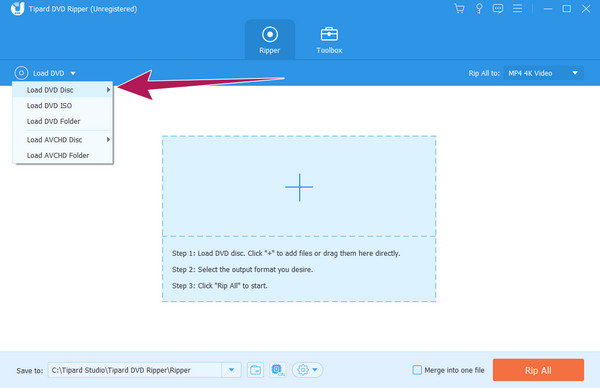Switch to the Ripper tab
Image resolution: width=600 pixels, height=388 pixels.
[x=270, y=40]
